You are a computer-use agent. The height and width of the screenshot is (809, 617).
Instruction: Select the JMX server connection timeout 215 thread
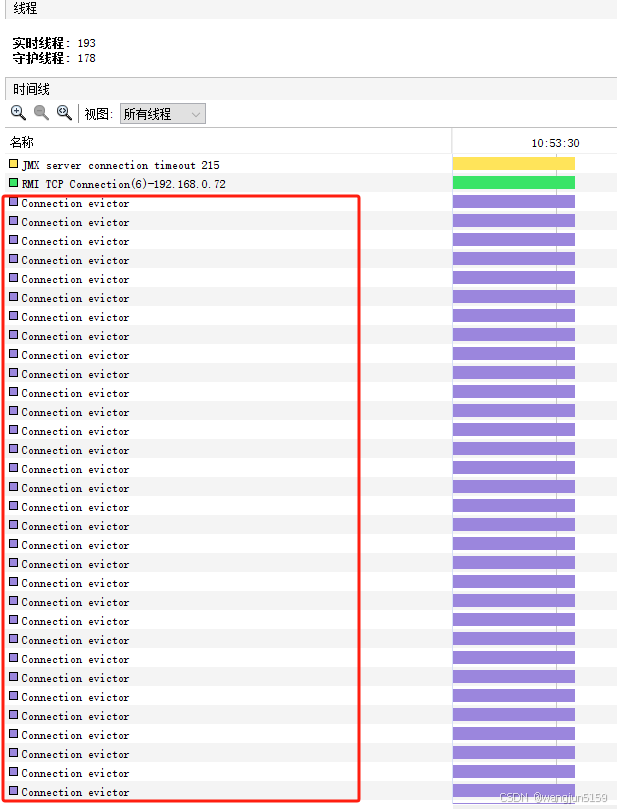tap(120, 166)
